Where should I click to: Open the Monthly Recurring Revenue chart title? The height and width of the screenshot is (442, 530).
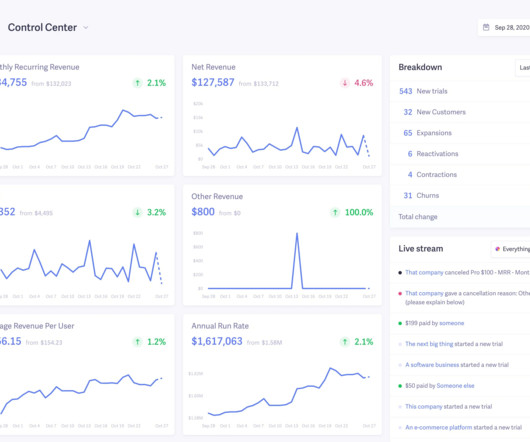point(40,67)
